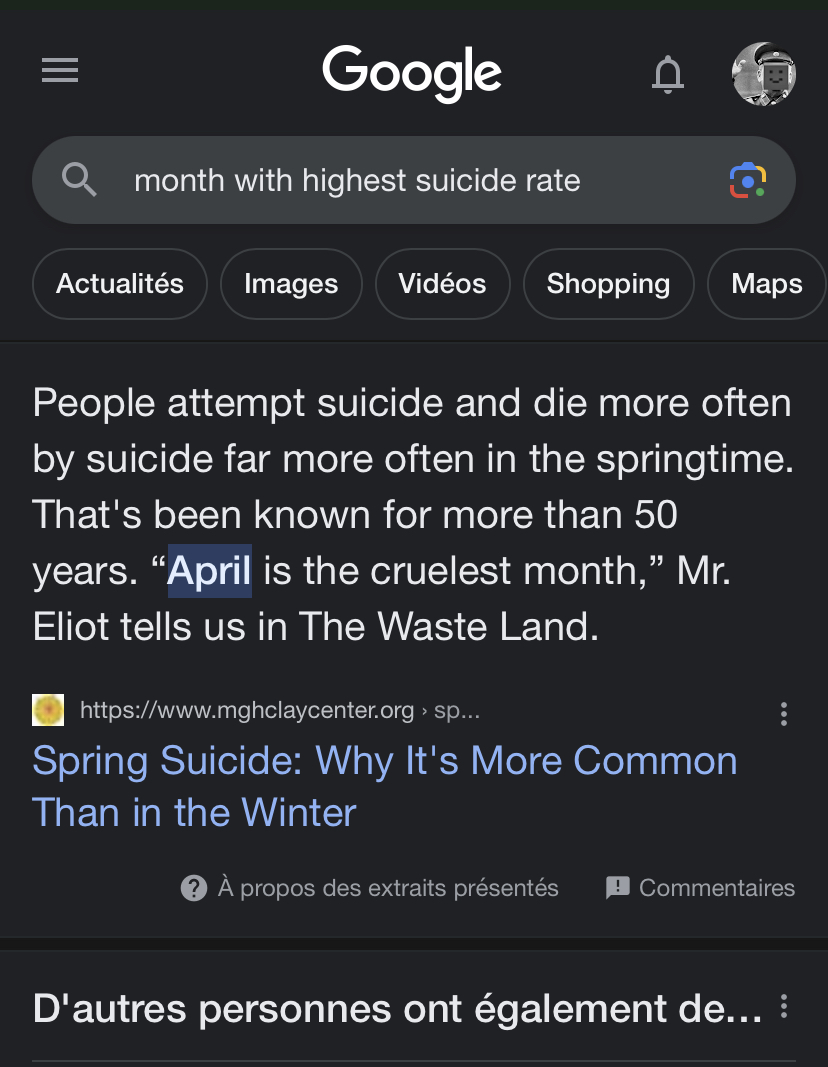Screen dimensions: 828x1067
Task: Open the account profile picture
Action: pyautogui.click(x=763, y=73)
